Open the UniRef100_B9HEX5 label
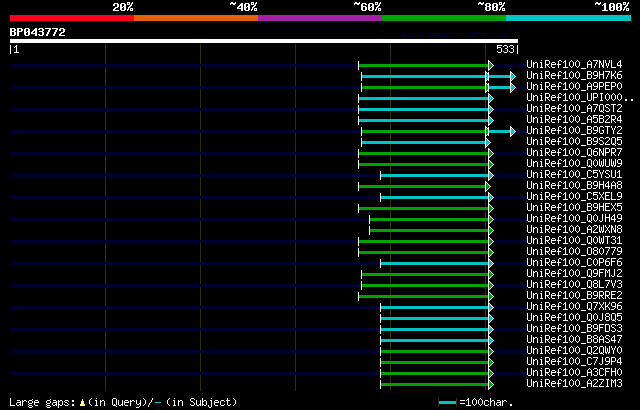This screenshot has height=410, width=640. pos(574,208)
